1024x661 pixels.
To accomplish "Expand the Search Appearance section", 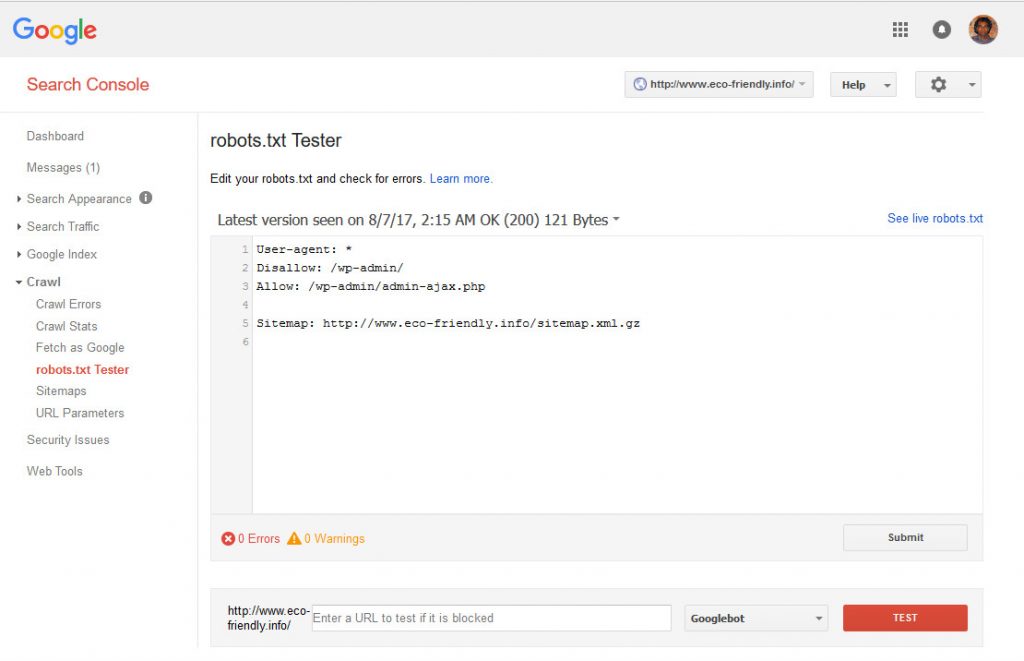I will click(x=19, y=199).
